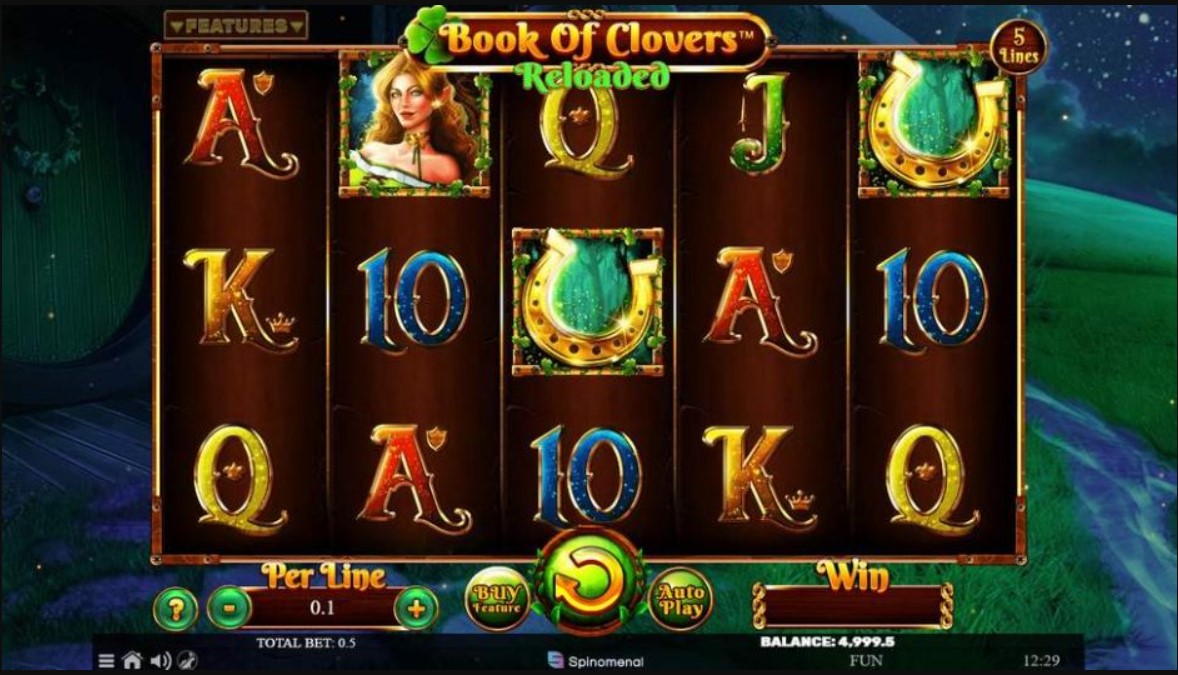The width and height of the screenshot is (1178, 675).
Task: Select the red-haired woman symbol
Action: (414, 125)
